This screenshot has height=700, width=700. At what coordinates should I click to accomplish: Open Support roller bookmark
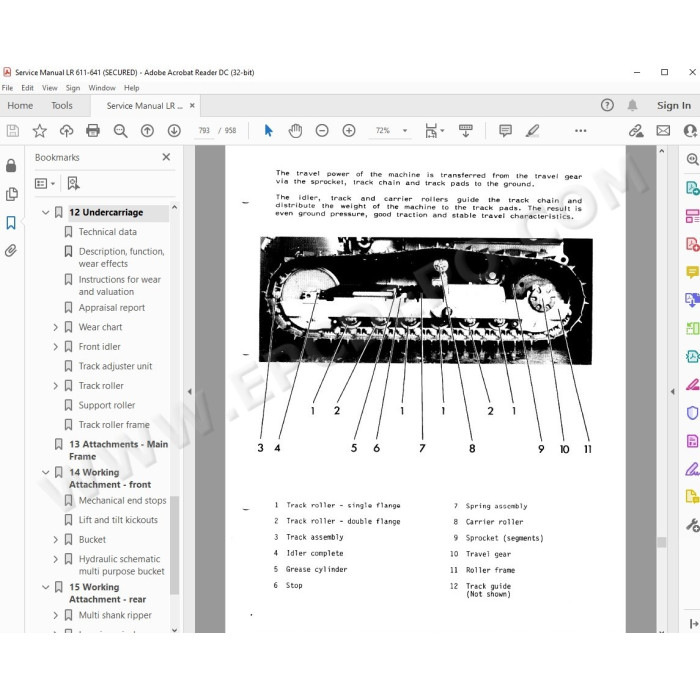(107, 405)
